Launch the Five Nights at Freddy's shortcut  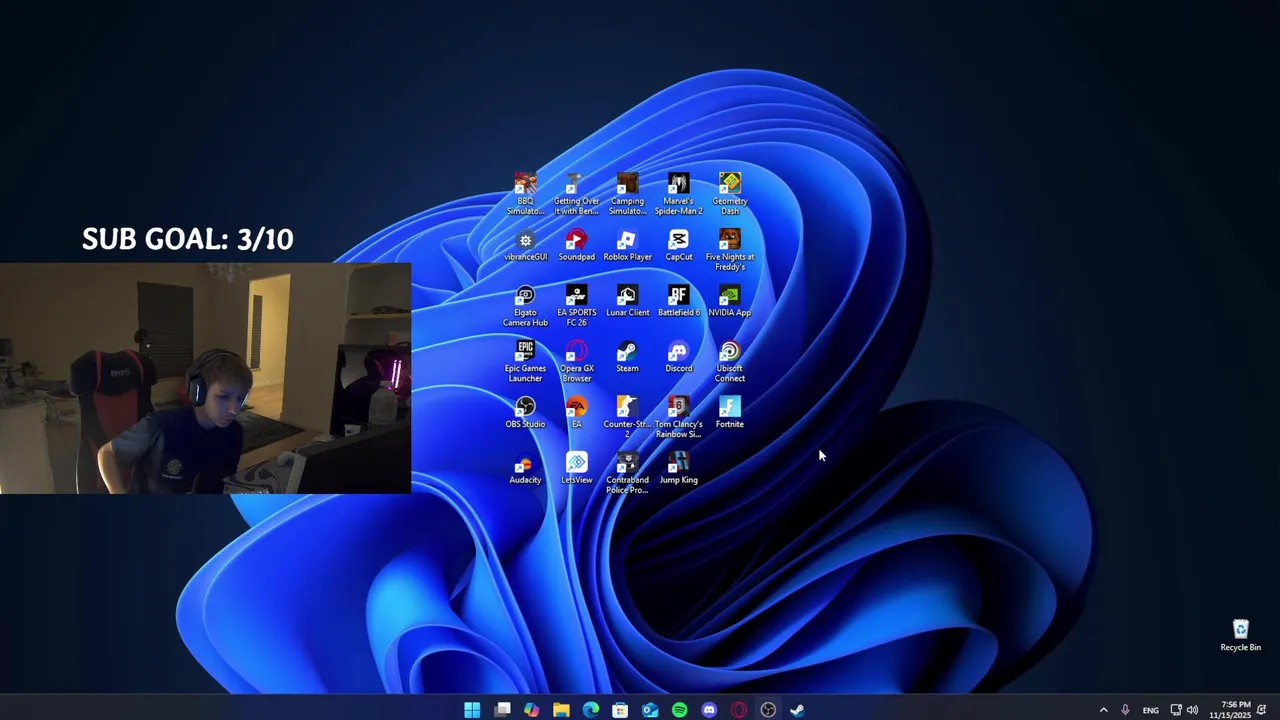(729, 250)
